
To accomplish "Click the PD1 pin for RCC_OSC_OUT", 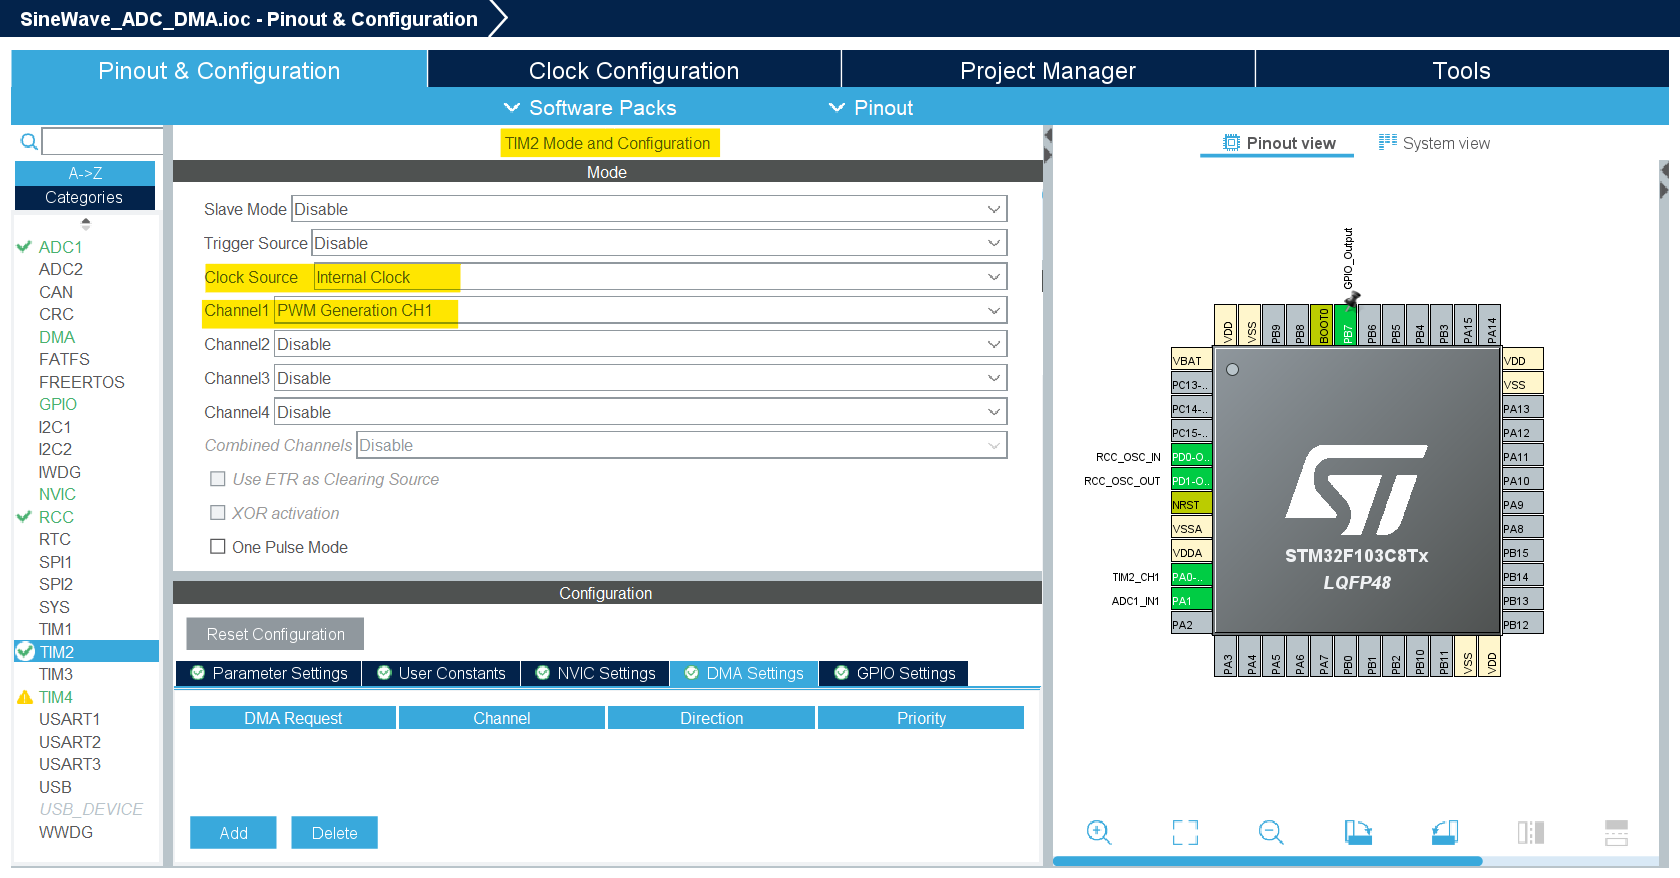I will click(x=1191, y=480).
